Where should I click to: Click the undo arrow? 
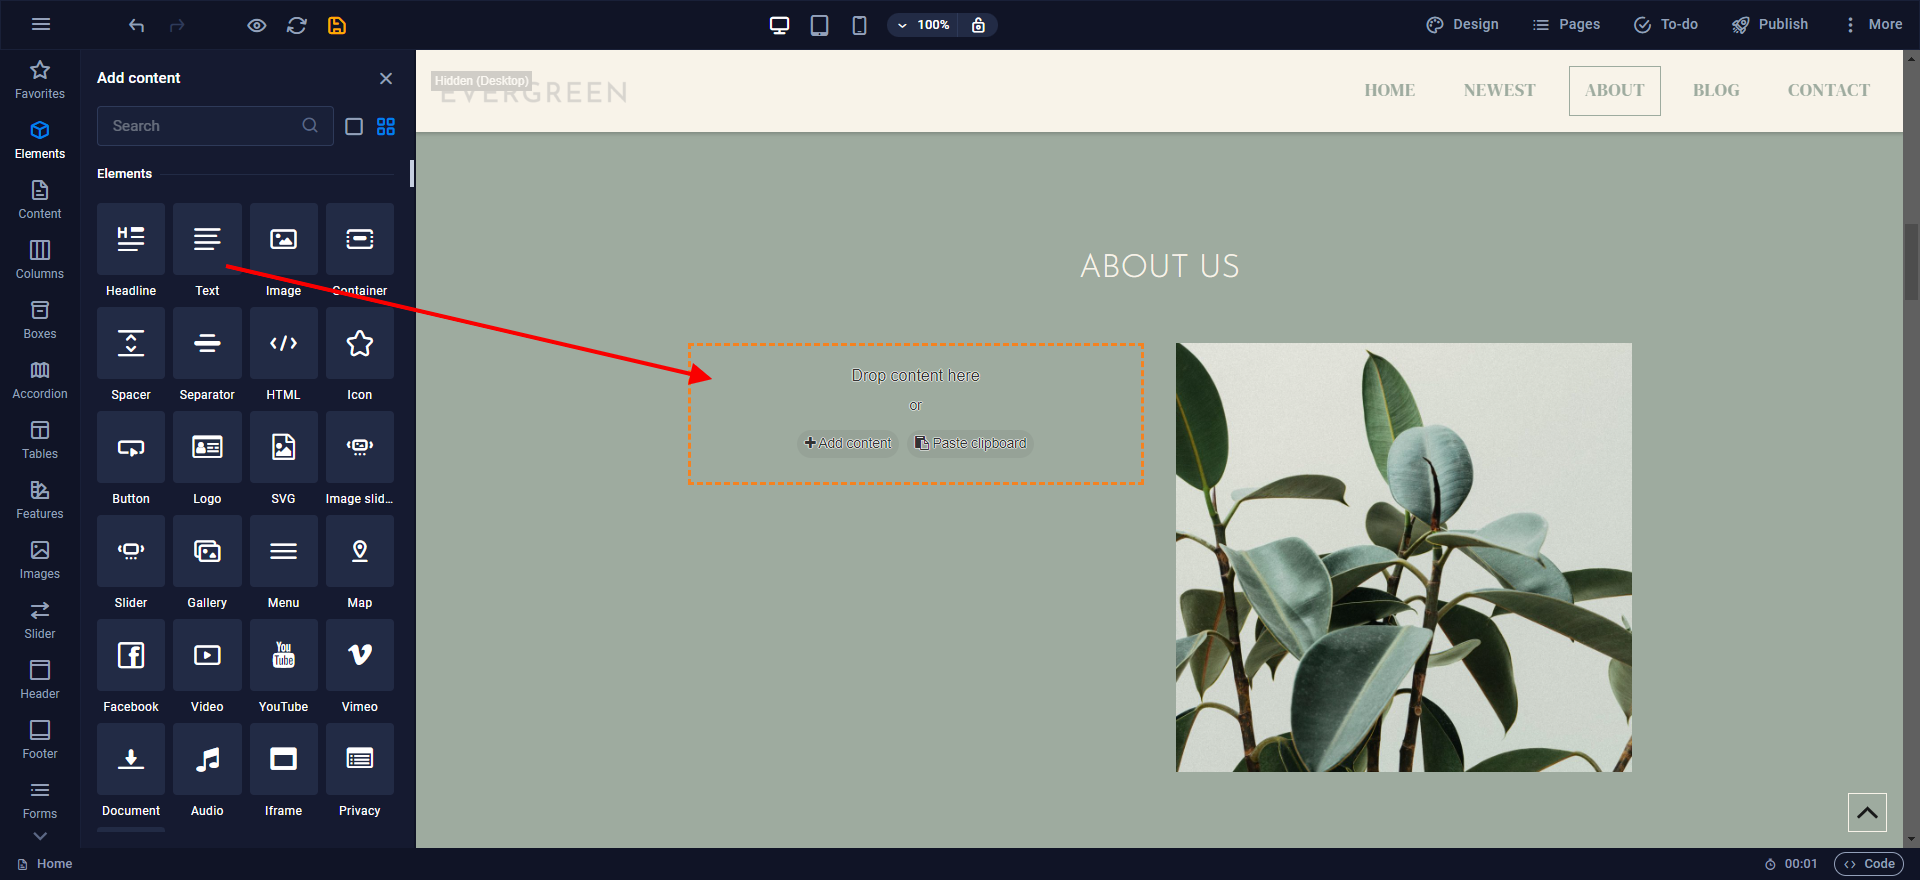(x=137, y=25)
